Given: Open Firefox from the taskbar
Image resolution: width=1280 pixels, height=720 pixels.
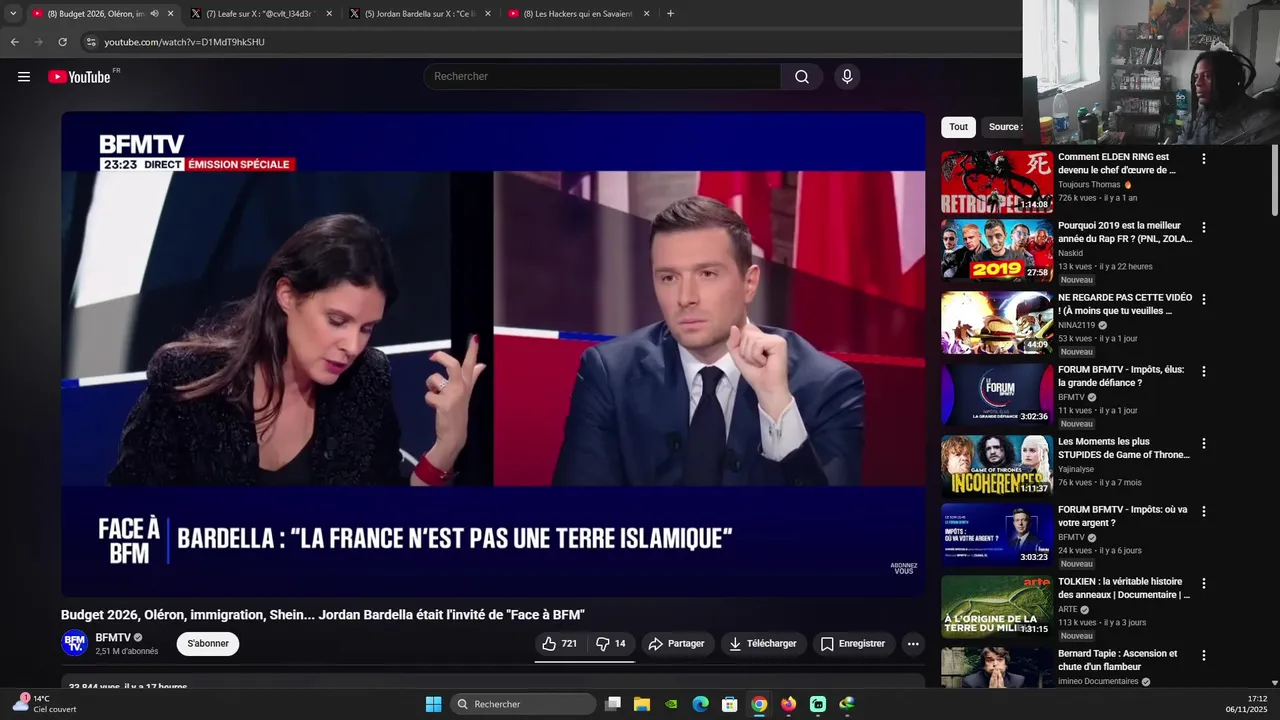Looking at the screenshot, I should pyautogui.click(x=788, y=704).
